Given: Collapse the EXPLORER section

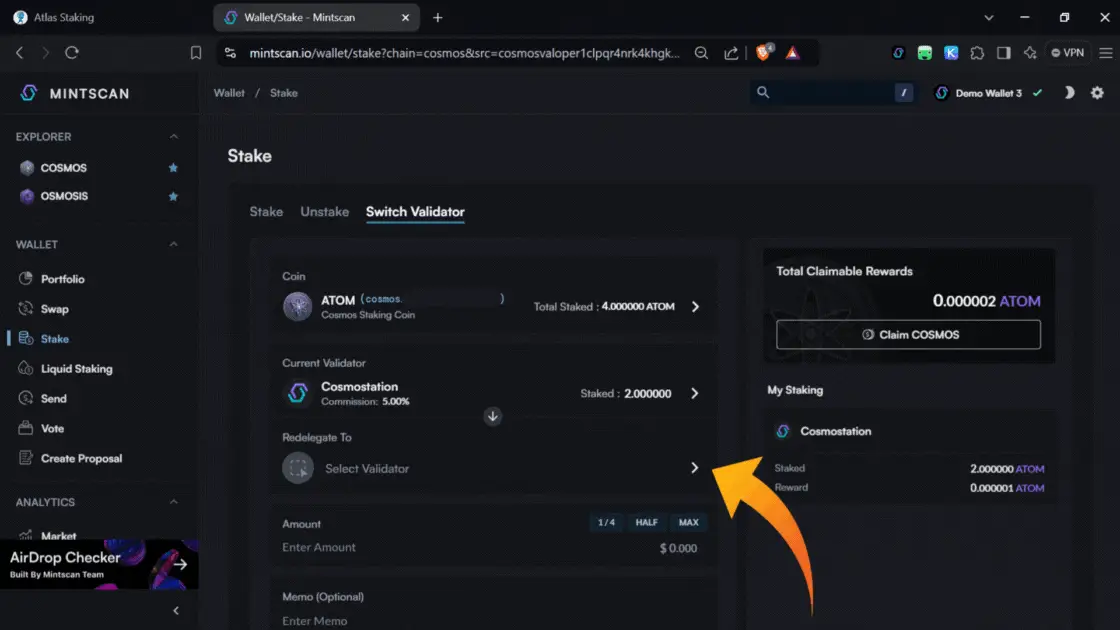Looking at the screenshot, I should [x=173, y=137].
